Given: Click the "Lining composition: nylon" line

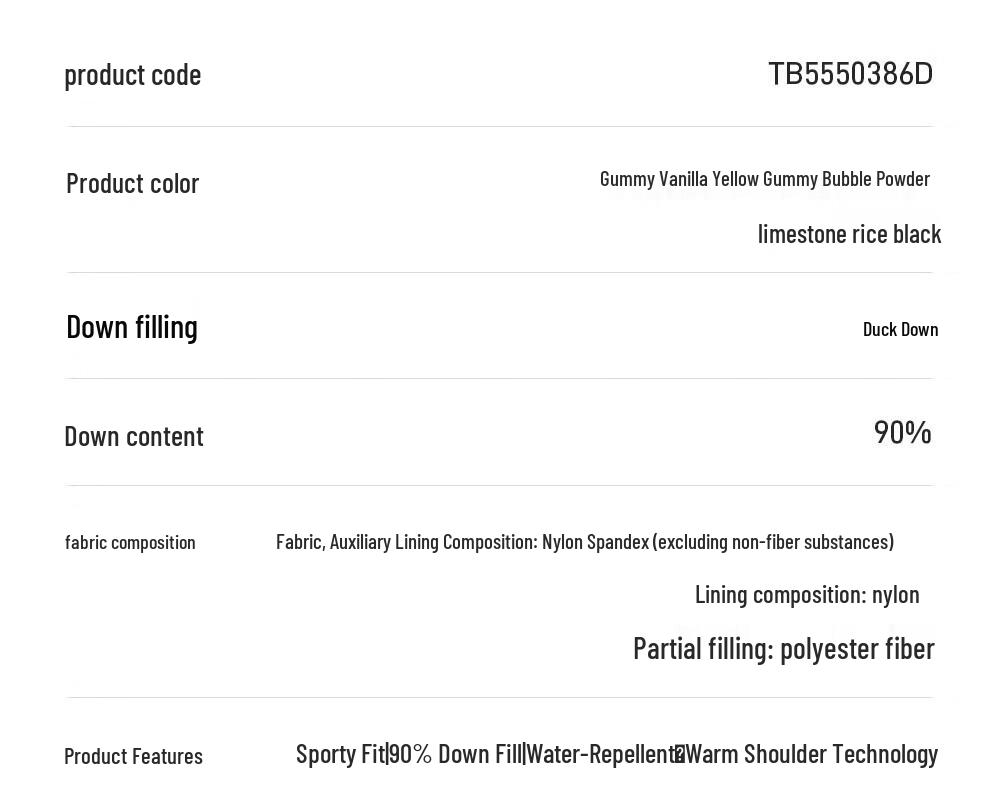Looking at the screenshot, I should pyautogui.click(x=807, y=595).
